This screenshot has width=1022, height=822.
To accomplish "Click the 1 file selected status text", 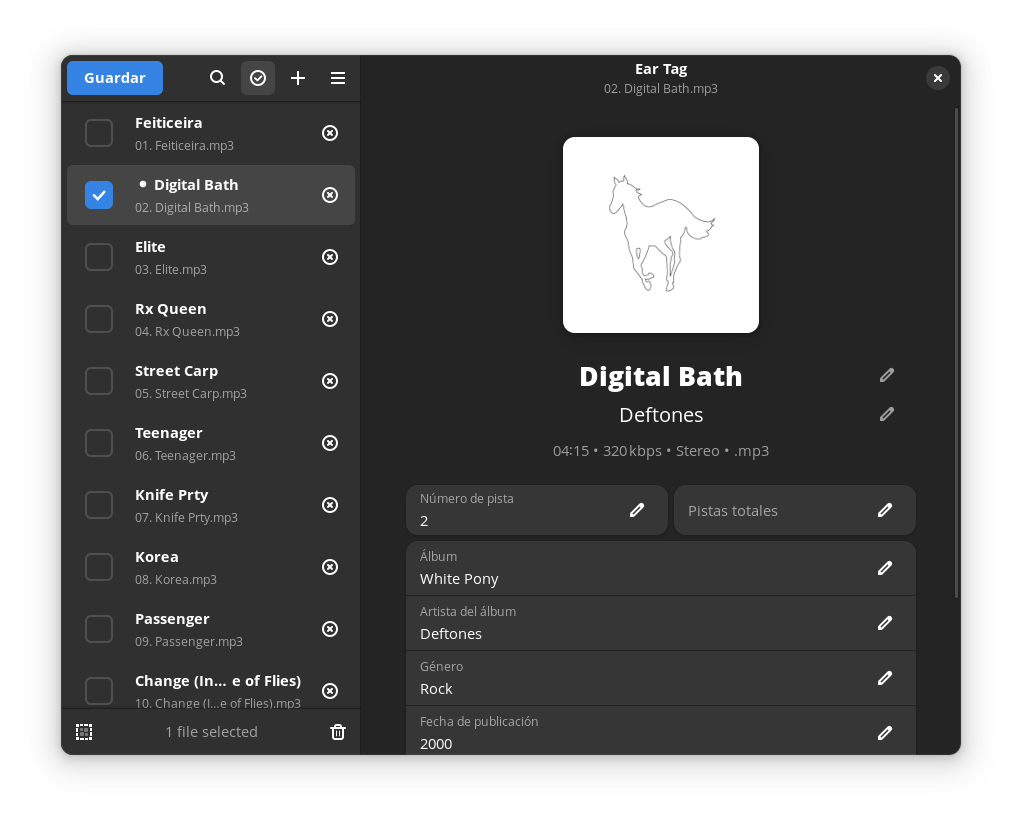I will 211,732.
